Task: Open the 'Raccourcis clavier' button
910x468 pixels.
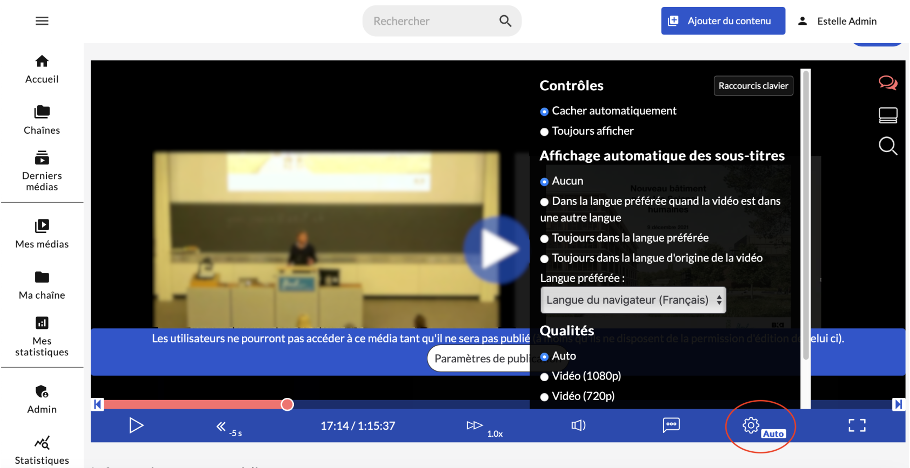Action: click(x=754, y=86)
